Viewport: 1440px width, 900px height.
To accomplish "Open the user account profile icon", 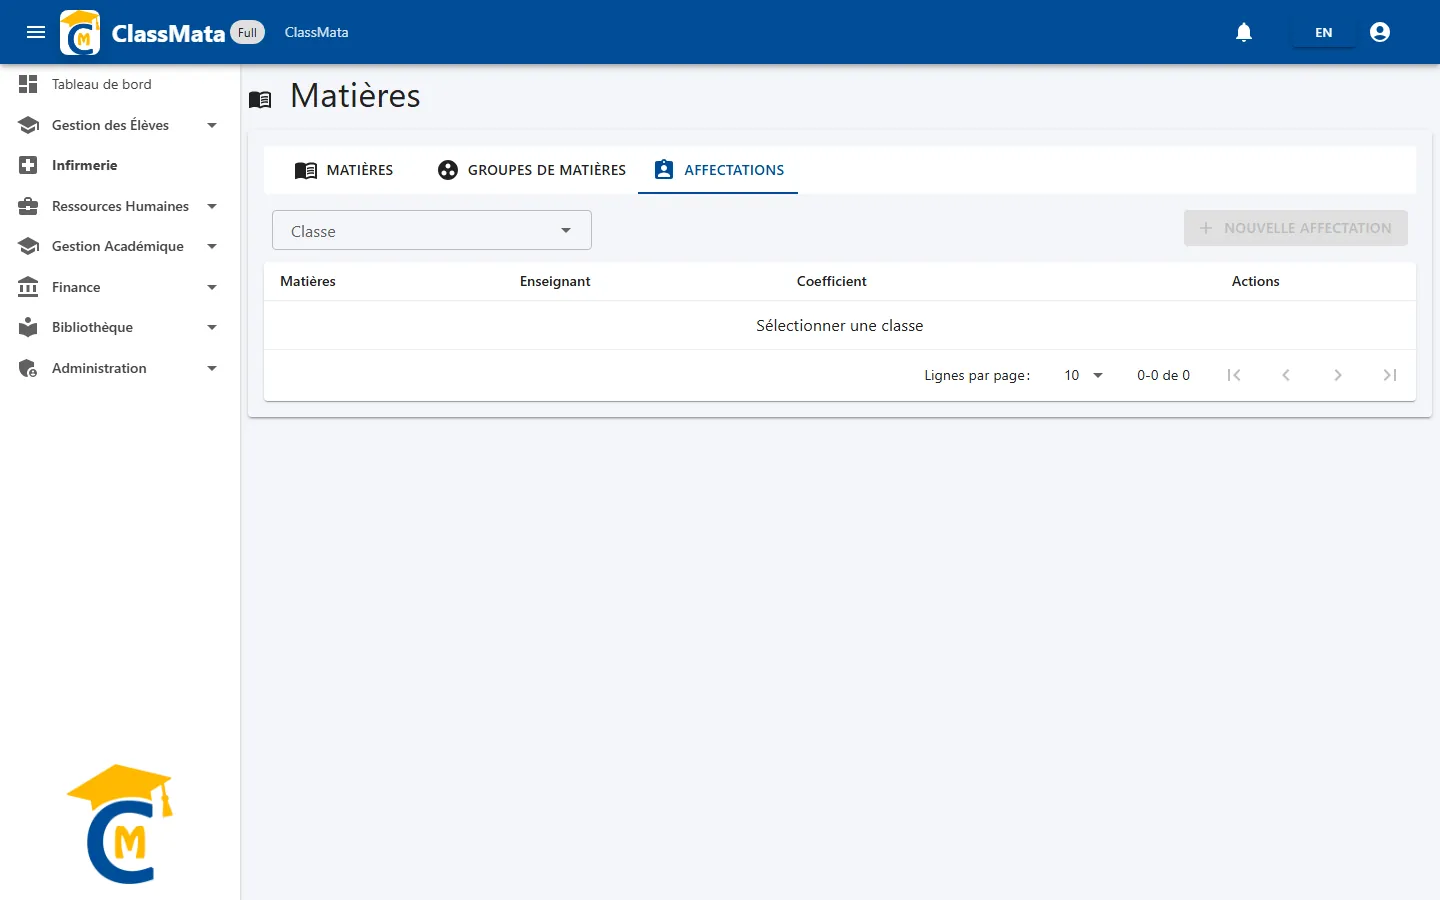I will [x=1380, y=32].
